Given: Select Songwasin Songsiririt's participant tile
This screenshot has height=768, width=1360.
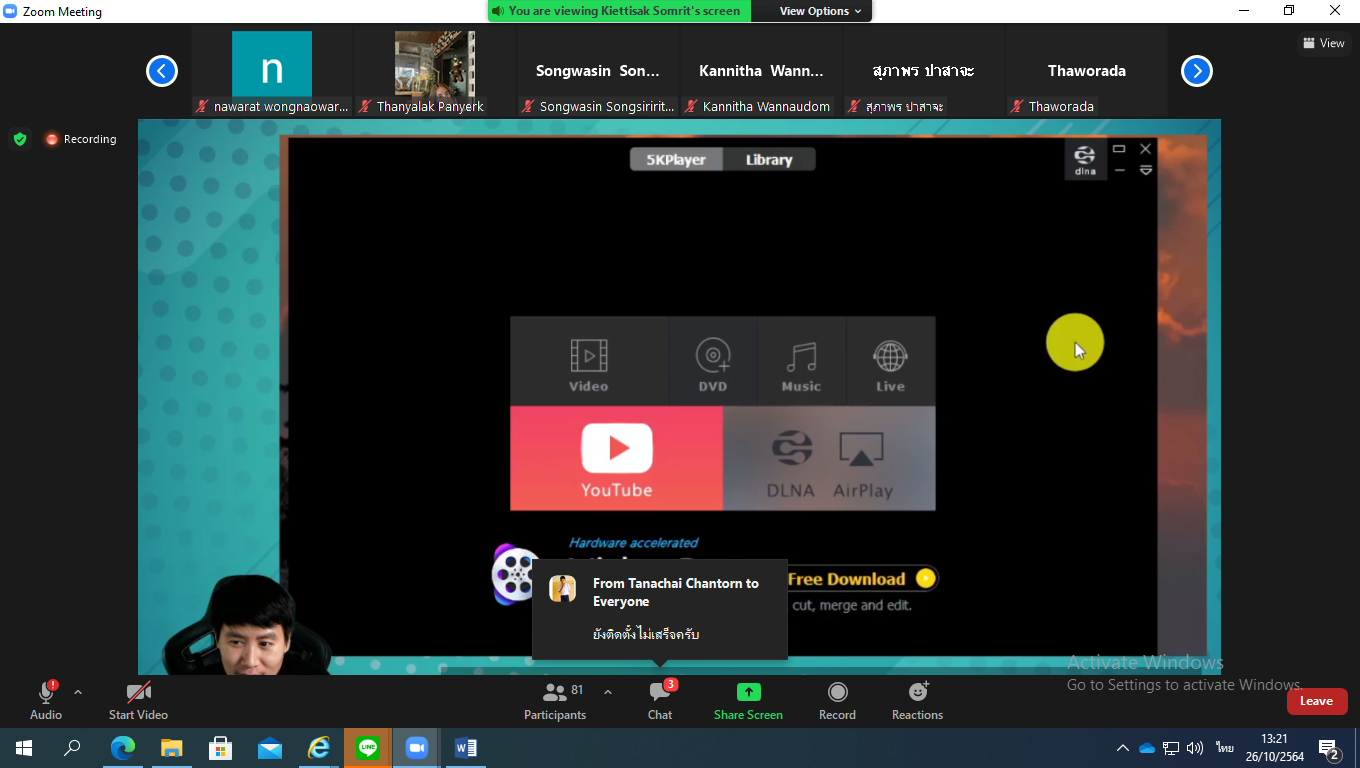Looking at the screenshot, I should pyautogui.click(x=598, y=71).
